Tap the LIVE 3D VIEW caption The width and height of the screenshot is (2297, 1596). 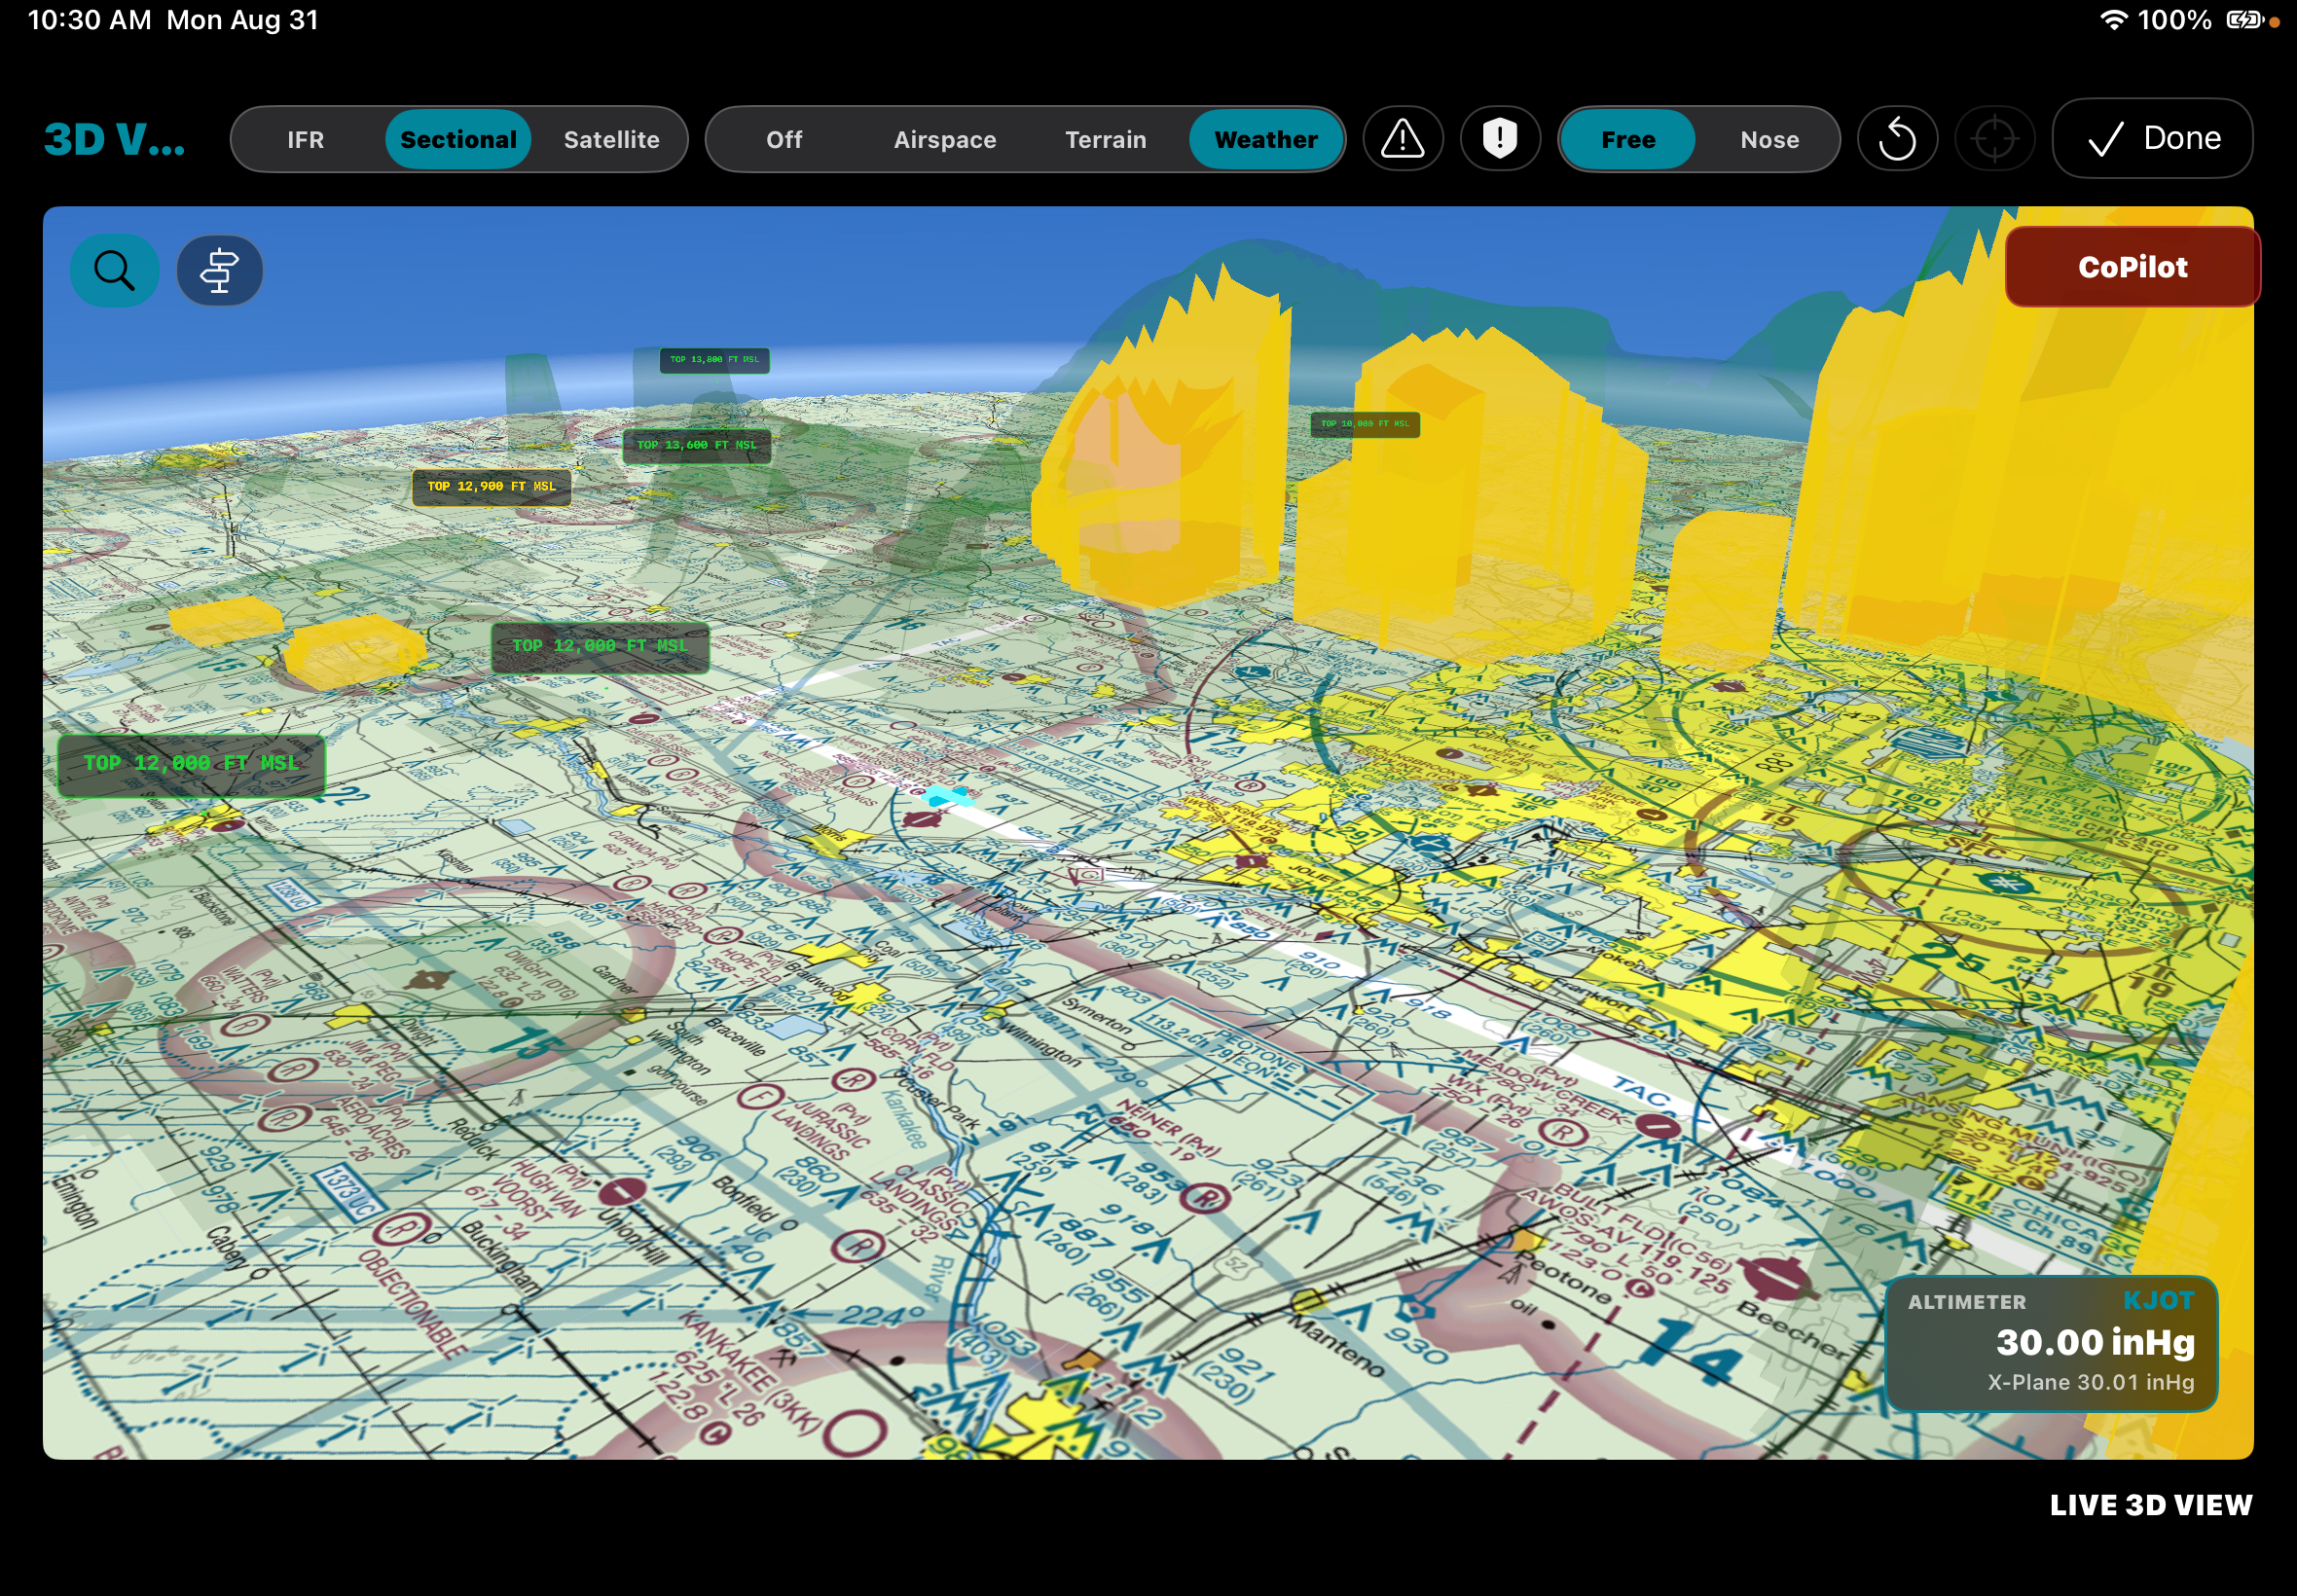[2150, 1505]
